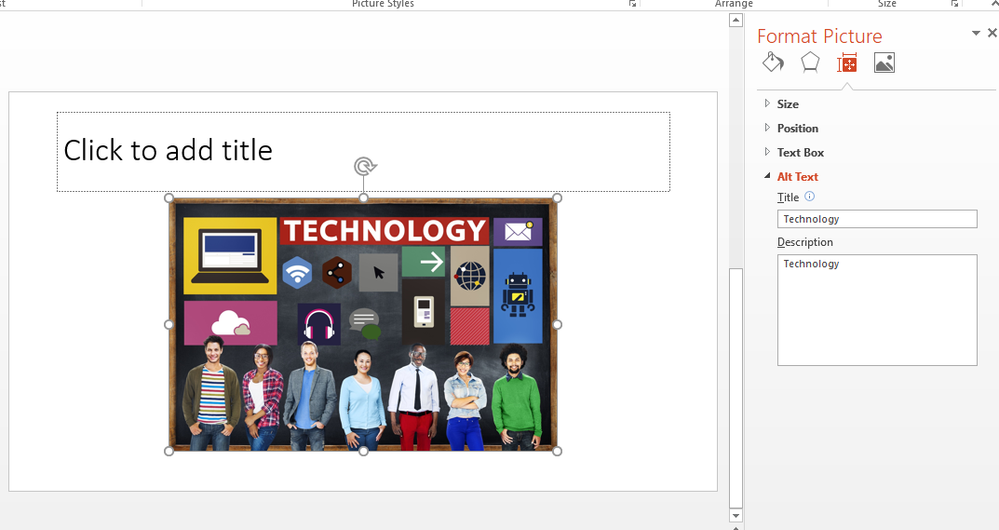Click the picture rotation handle

click(x=364, y=166)
